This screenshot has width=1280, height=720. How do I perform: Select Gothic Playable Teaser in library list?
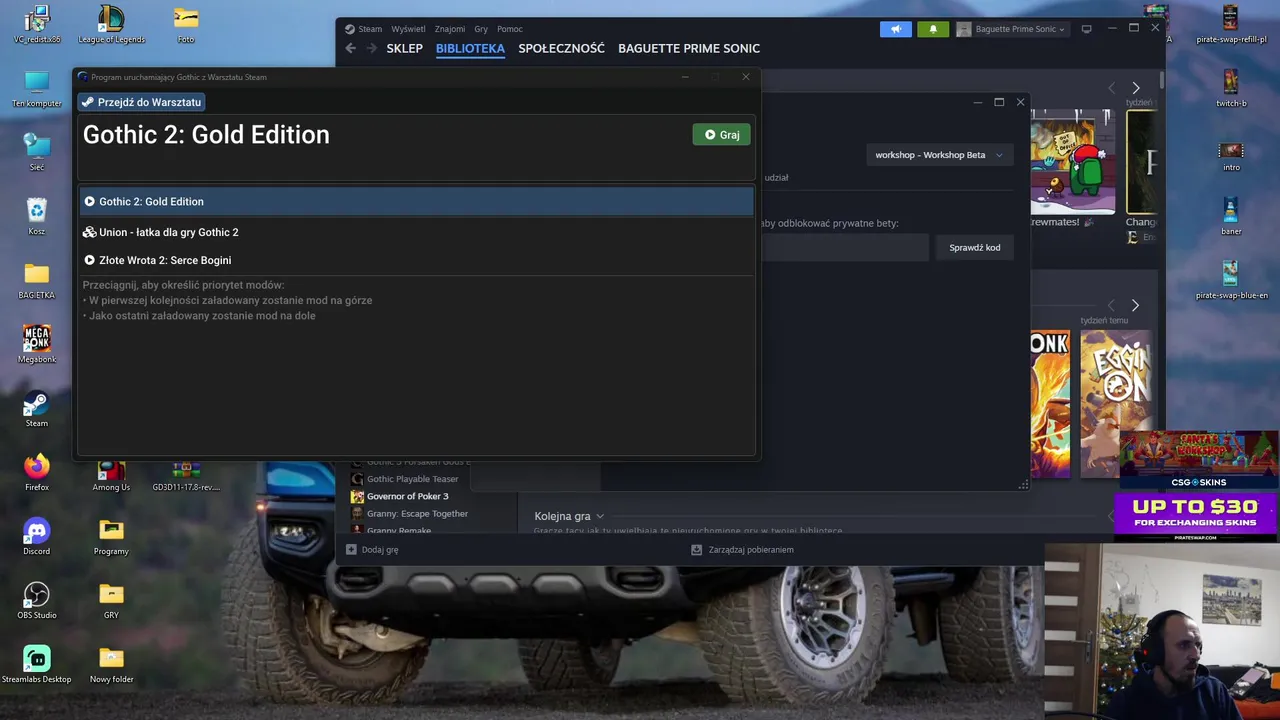coord(412,479)
